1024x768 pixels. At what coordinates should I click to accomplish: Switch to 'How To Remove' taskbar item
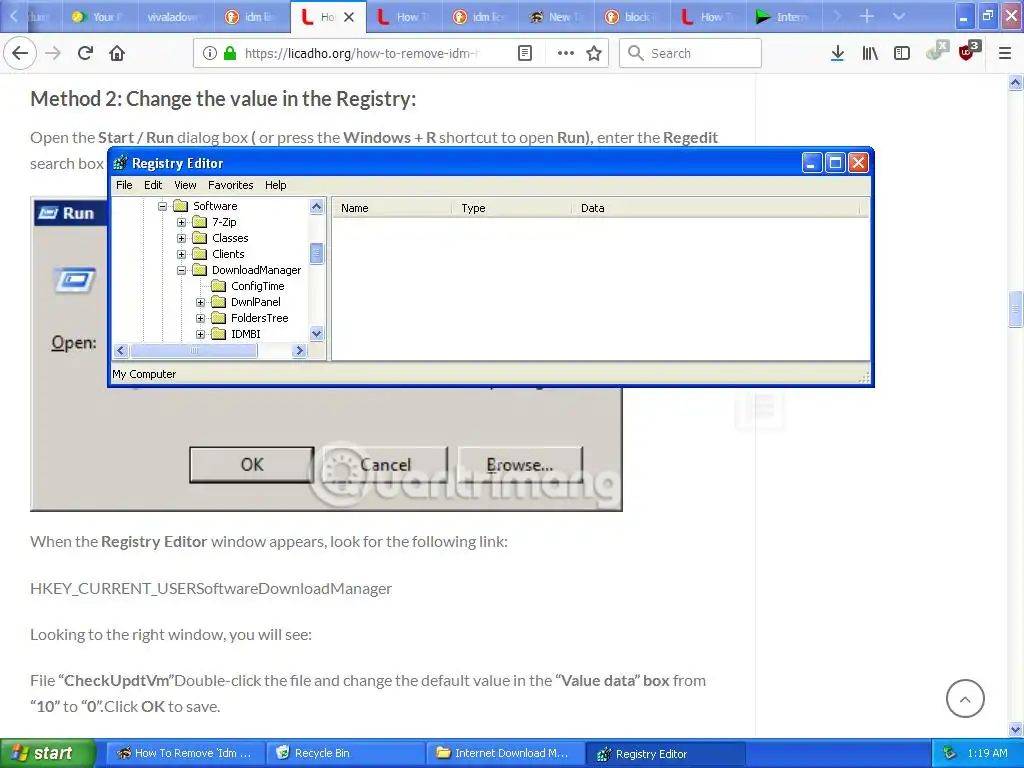pyautogui.click(x=185, y=753)
